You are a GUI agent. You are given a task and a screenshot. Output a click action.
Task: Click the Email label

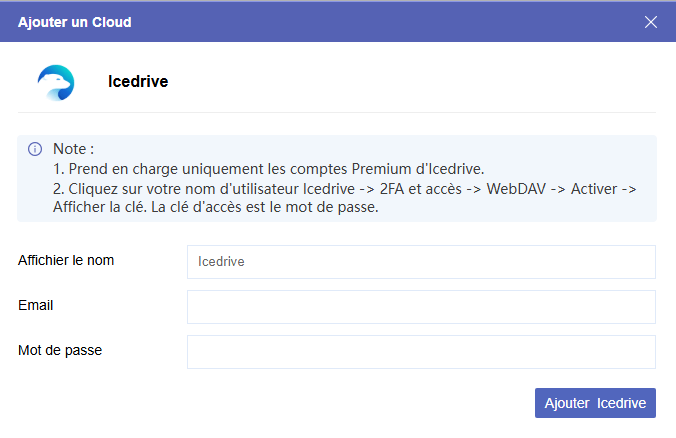point(35,305)
